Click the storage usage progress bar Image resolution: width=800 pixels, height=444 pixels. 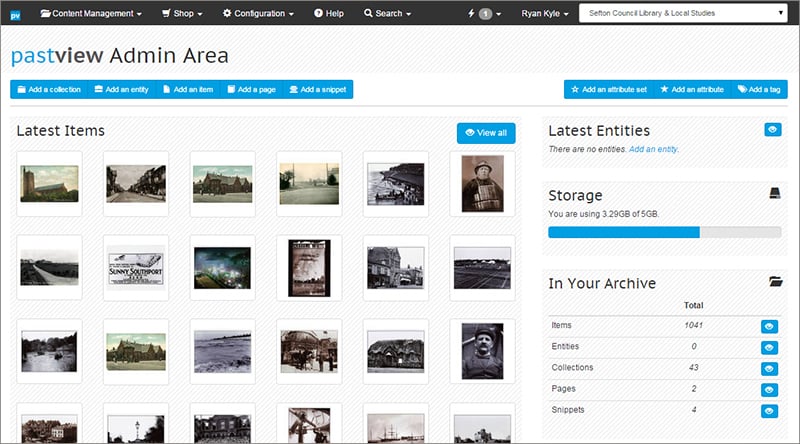664,232
